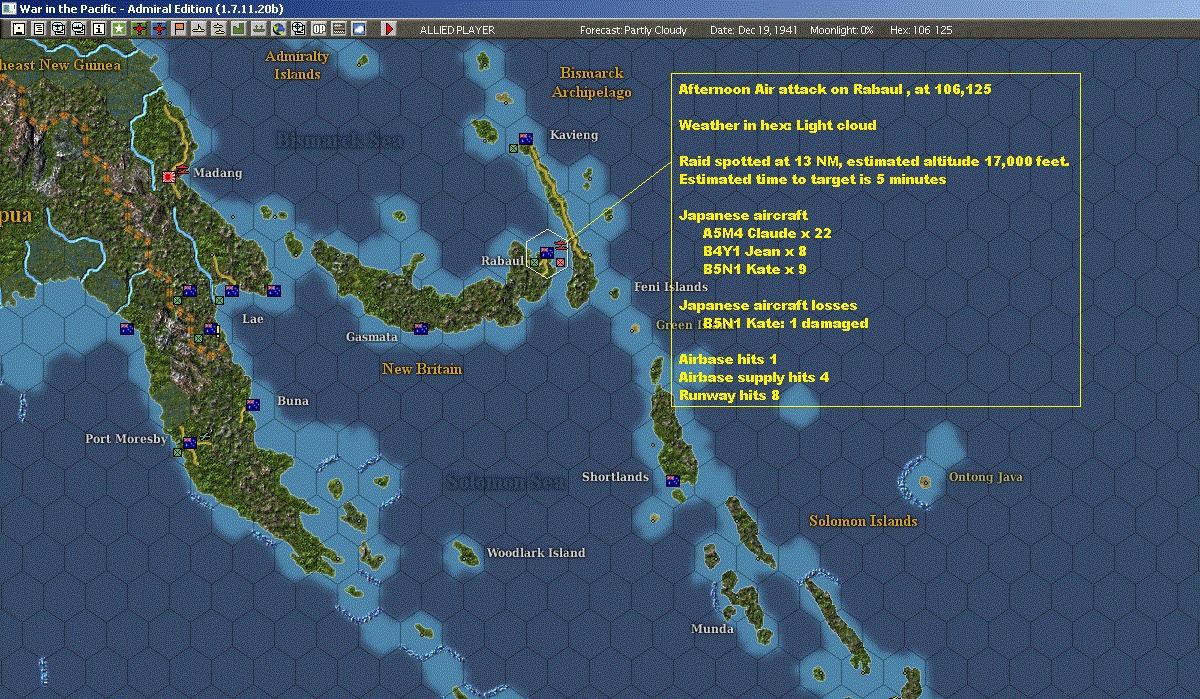Click the Port Moresby map label
The image size is (1200, 699).
click(x=126, y=439)
